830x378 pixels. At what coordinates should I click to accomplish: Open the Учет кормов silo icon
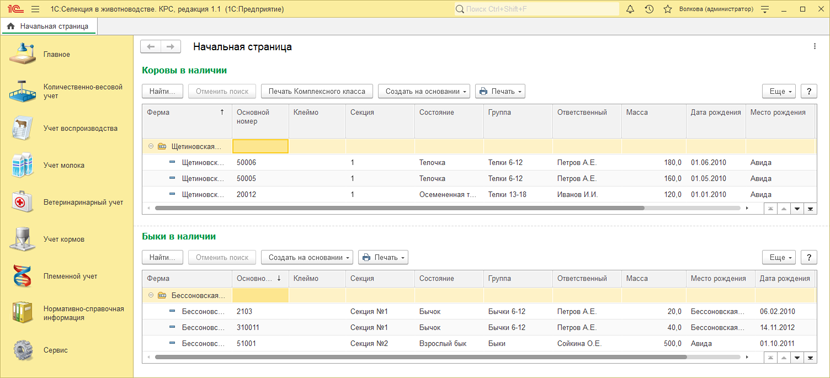tap(22, 239)
